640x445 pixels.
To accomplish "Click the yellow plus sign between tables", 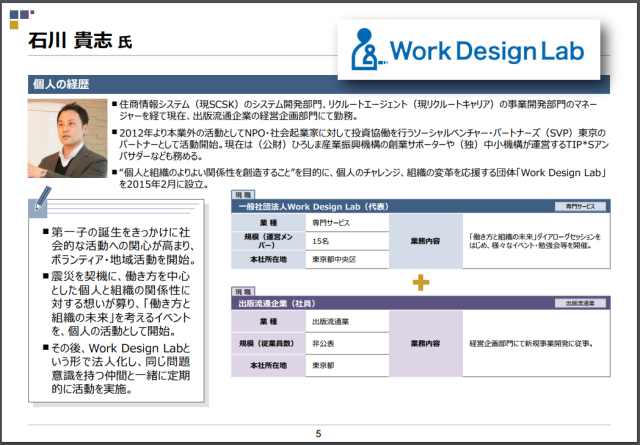I will click(421, 283).
